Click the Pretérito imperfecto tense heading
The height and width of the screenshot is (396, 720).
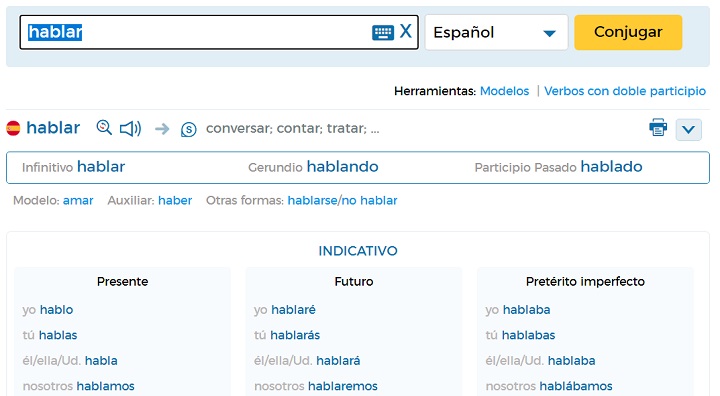pos(585,281)
